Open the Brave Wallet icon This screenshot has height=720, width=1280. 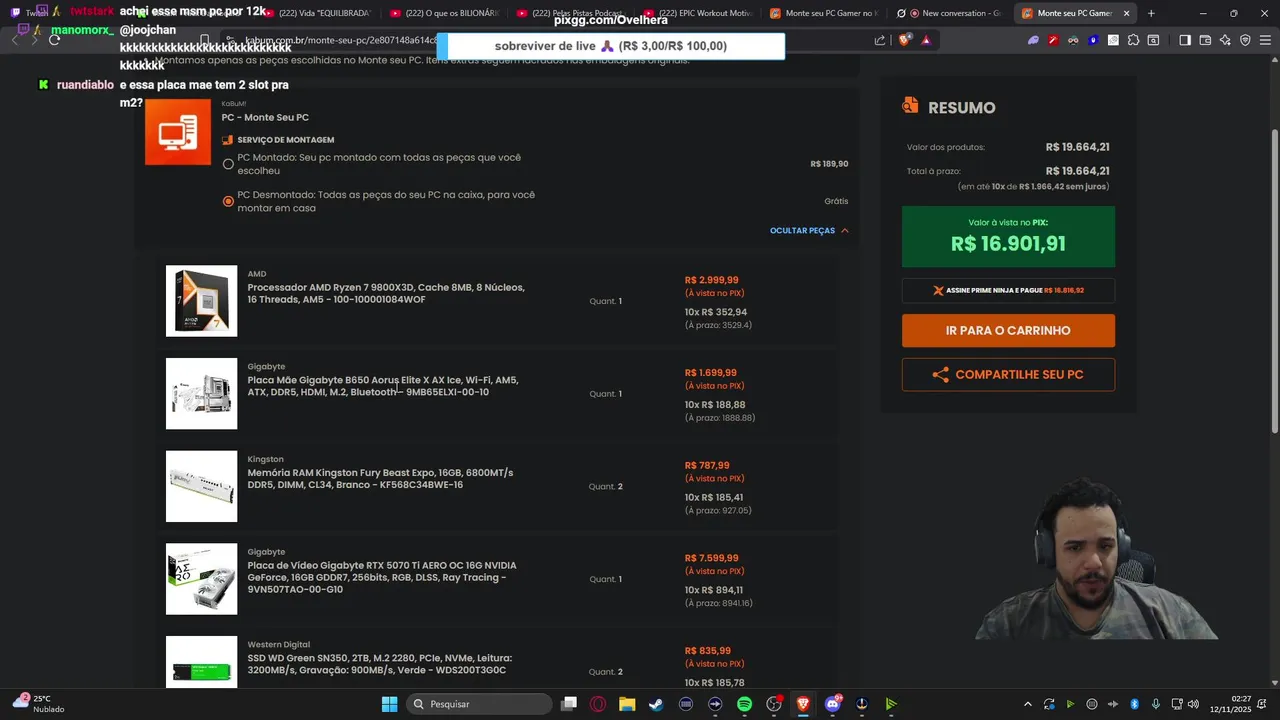(1205, 40)
